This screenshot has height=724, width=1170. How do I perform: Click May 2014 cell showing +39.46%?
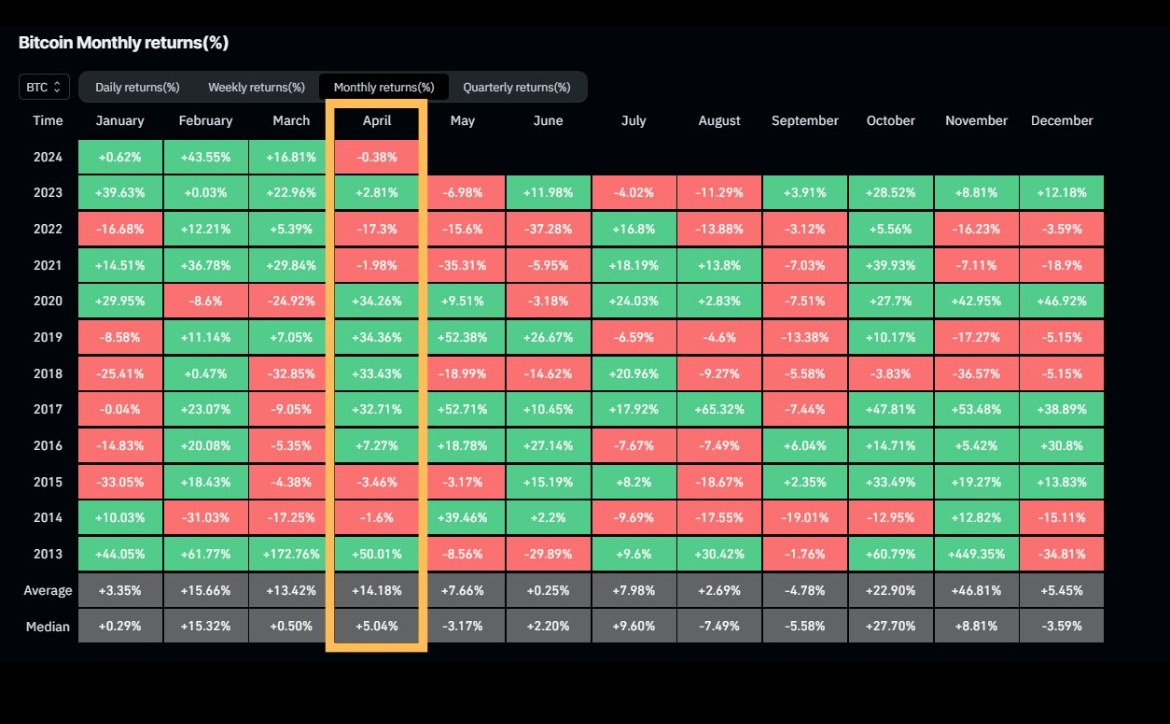[x=463, y=517]
